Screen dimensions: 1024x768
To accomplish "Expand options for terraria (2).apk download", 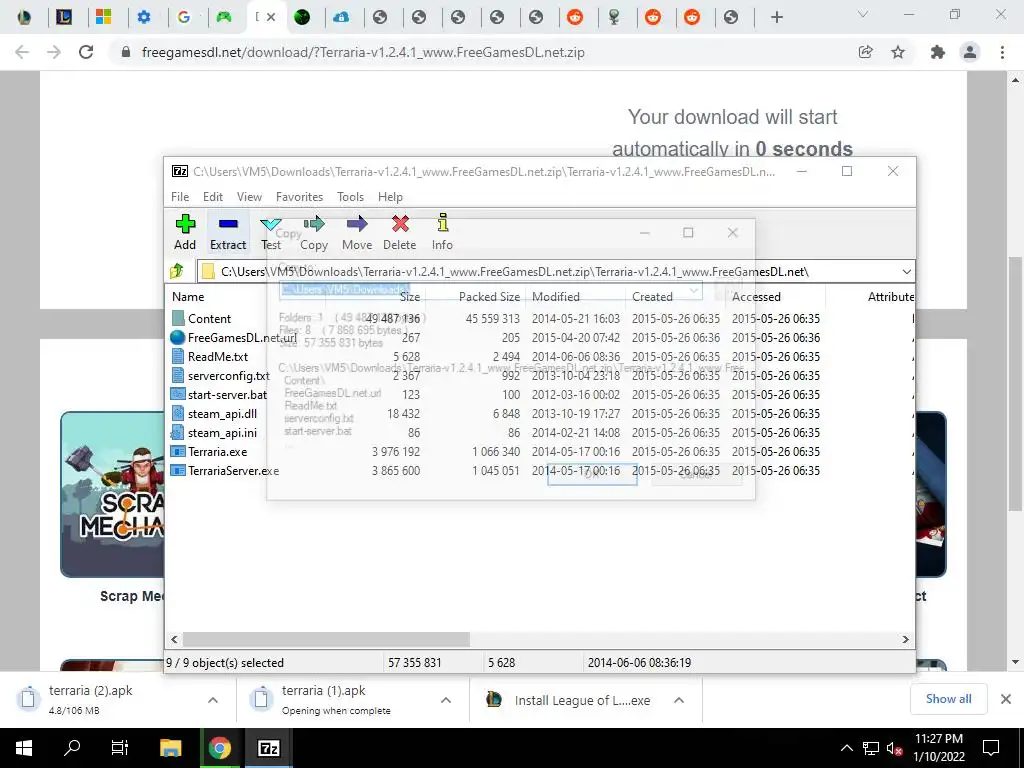I will [213, 700].
